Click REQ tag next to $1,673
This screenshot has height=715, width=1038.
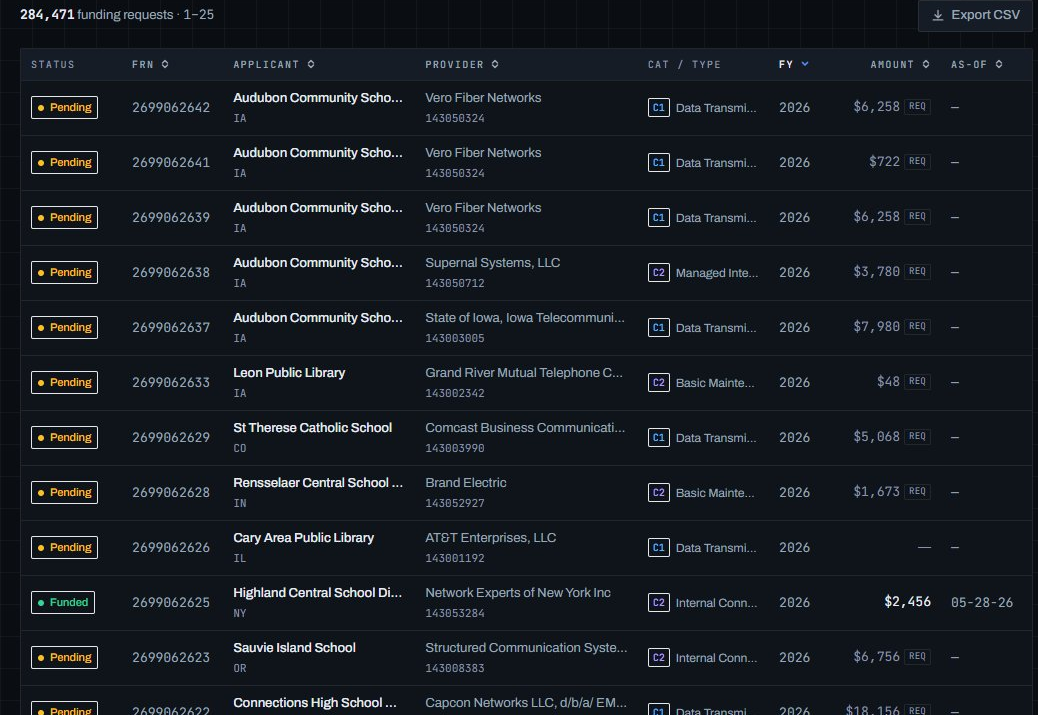[x=917, y=491]
